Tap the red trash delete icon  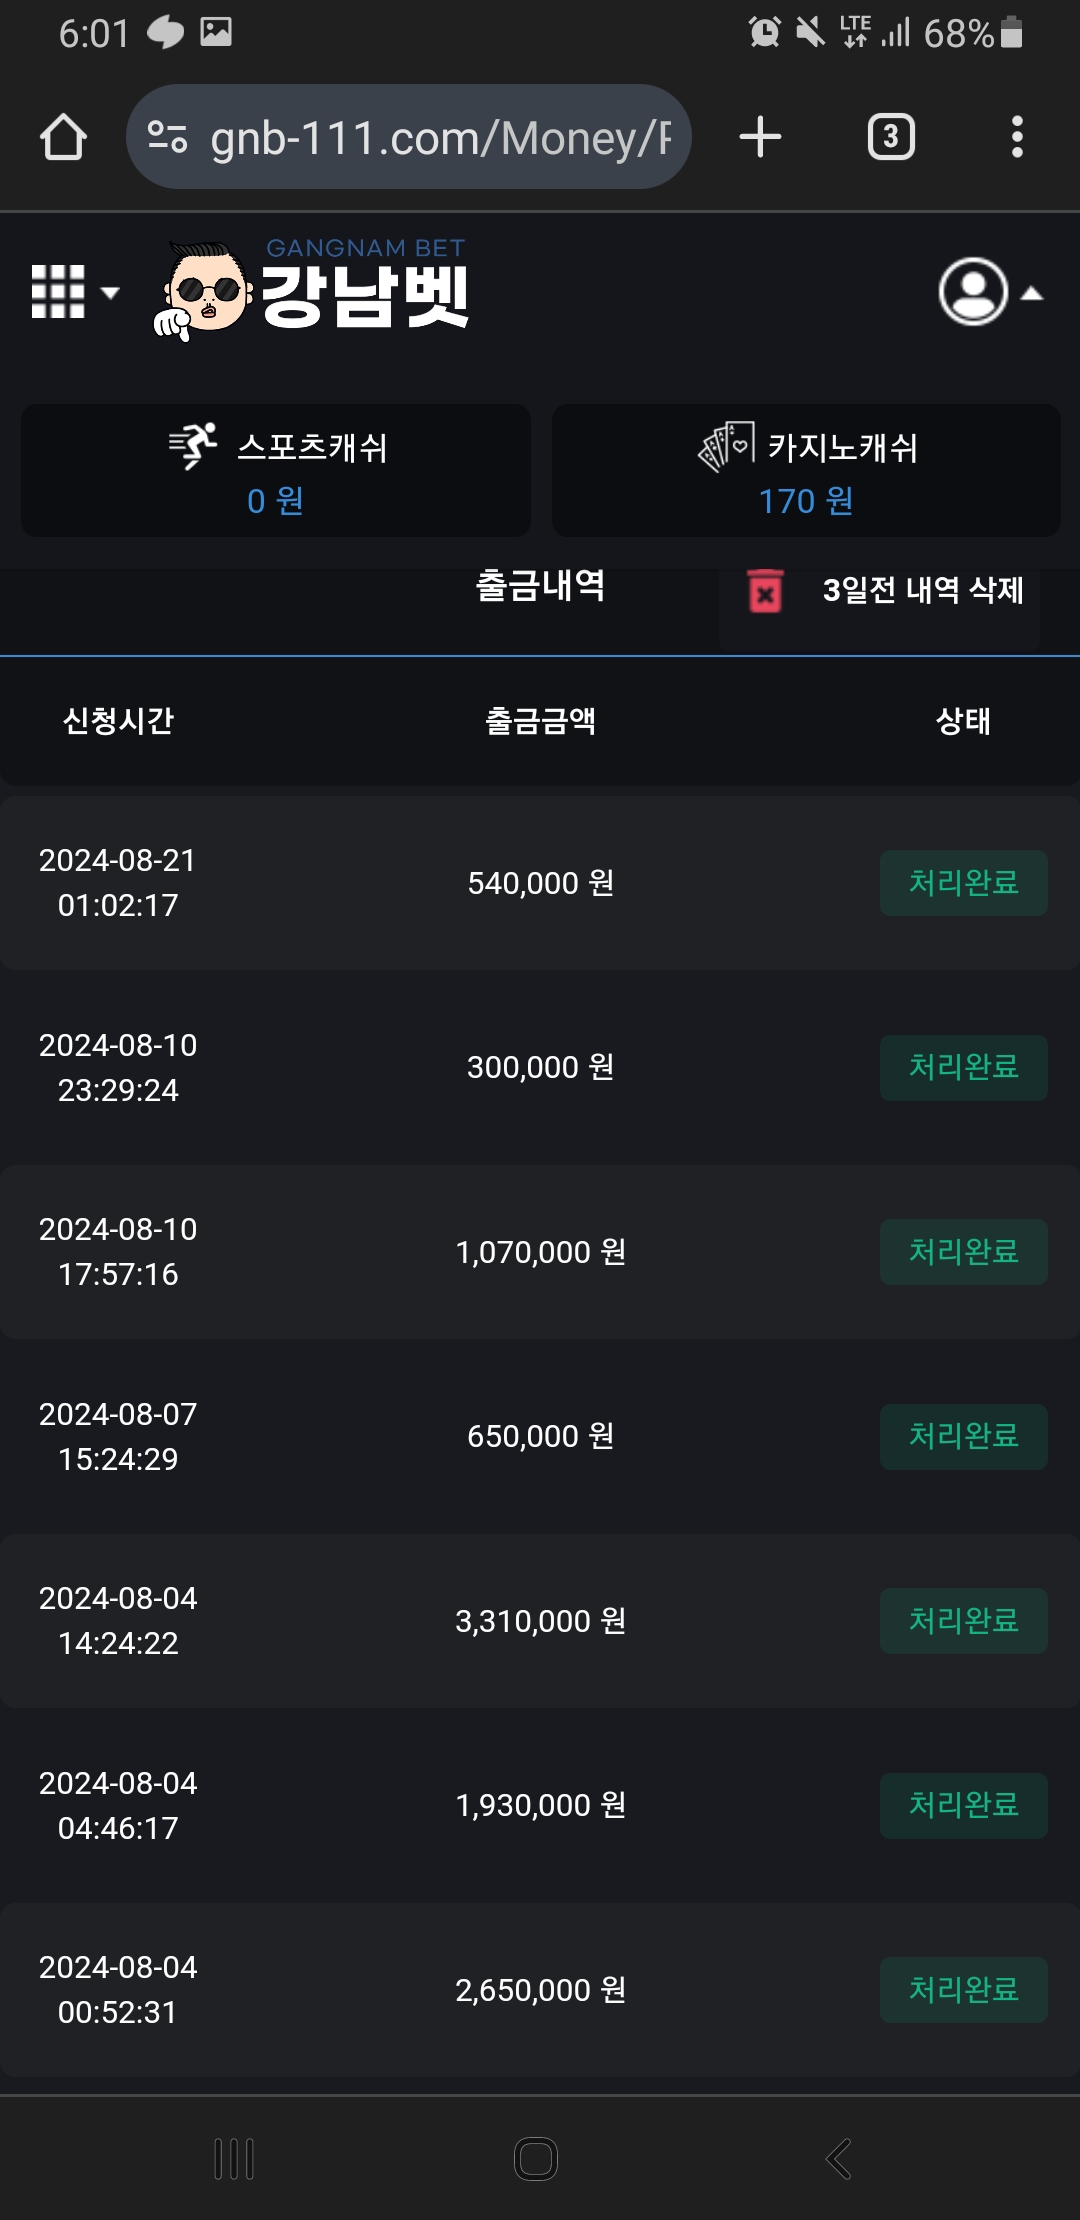[x=765, y=590]
